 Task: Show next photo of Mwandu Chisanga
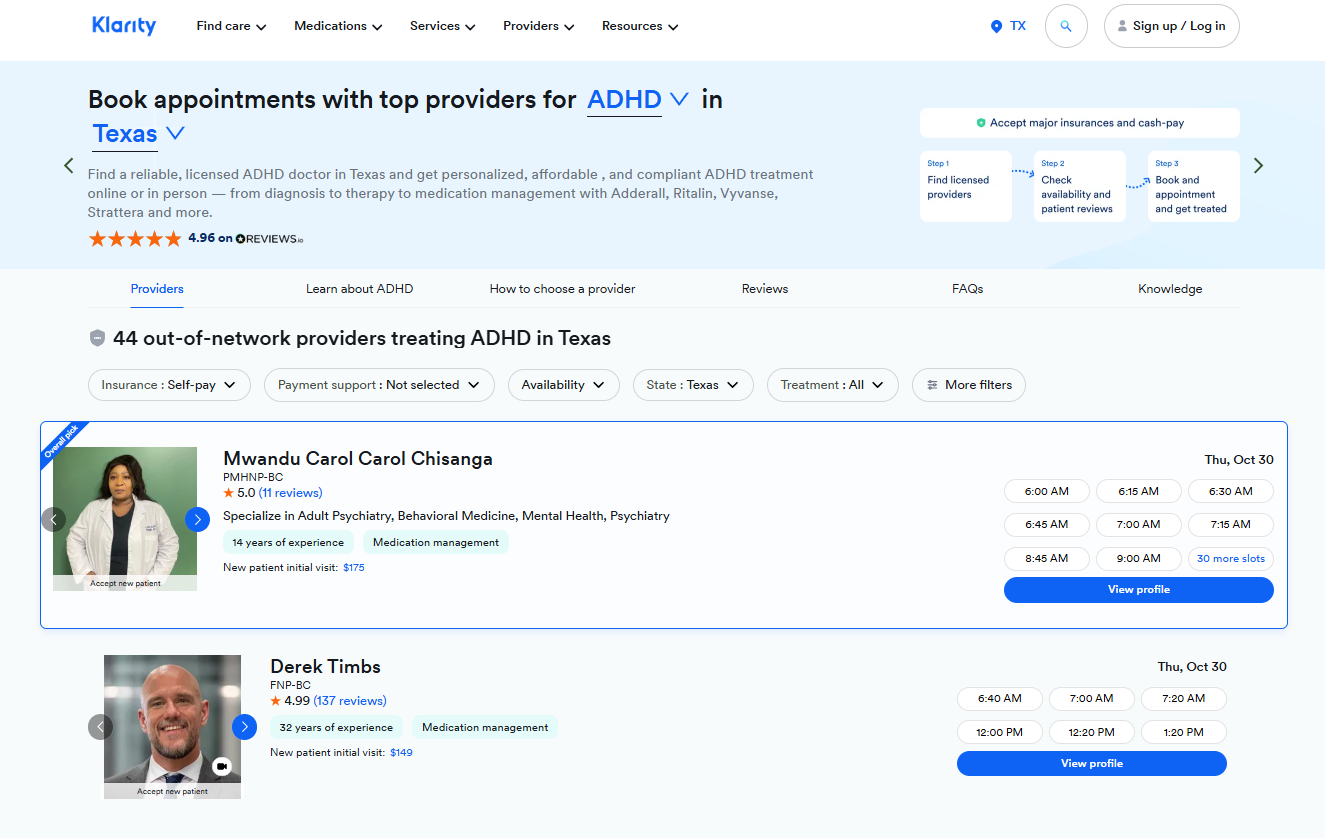click(x=197, y=519)
